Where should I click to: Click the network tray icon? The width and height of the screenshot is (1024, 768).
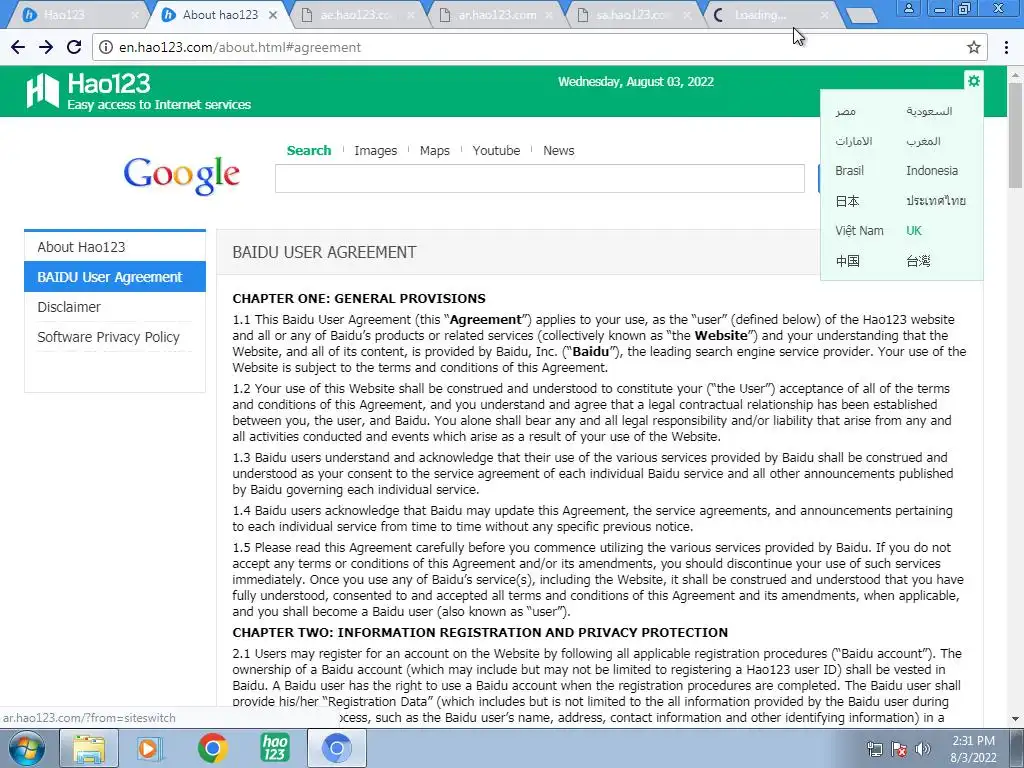click(874, 749)
